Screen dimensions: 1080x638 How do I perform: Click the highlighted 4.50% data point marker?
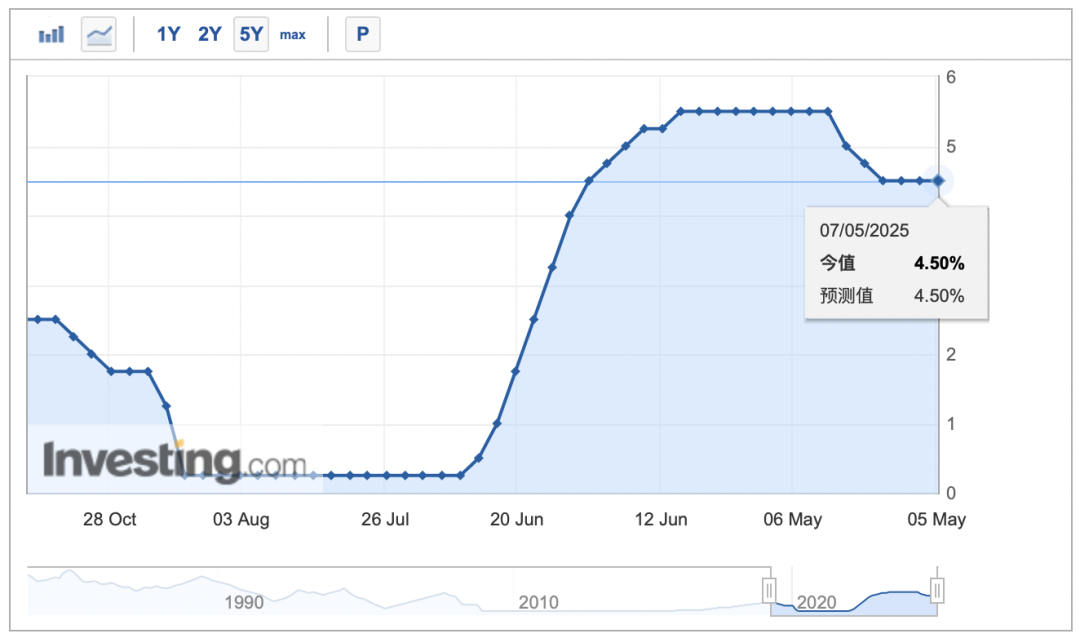(x=938, y=181)
